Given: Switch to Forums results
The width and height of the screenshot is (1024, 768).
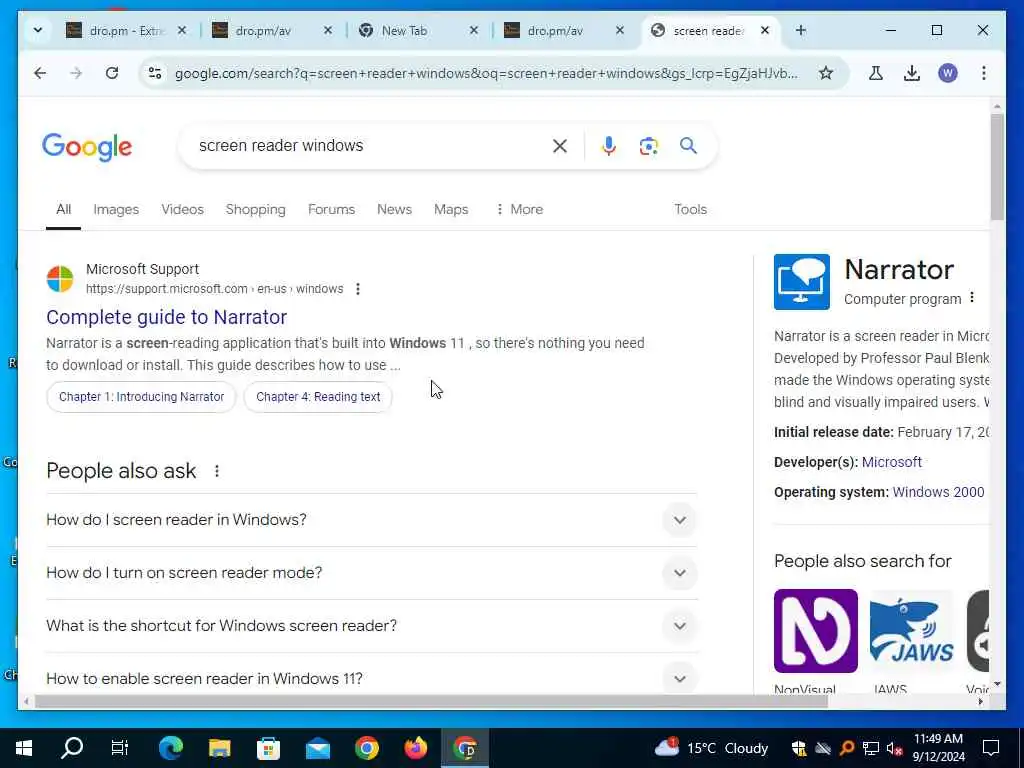Looking at the screenshot, I should [x=331, y=210].
